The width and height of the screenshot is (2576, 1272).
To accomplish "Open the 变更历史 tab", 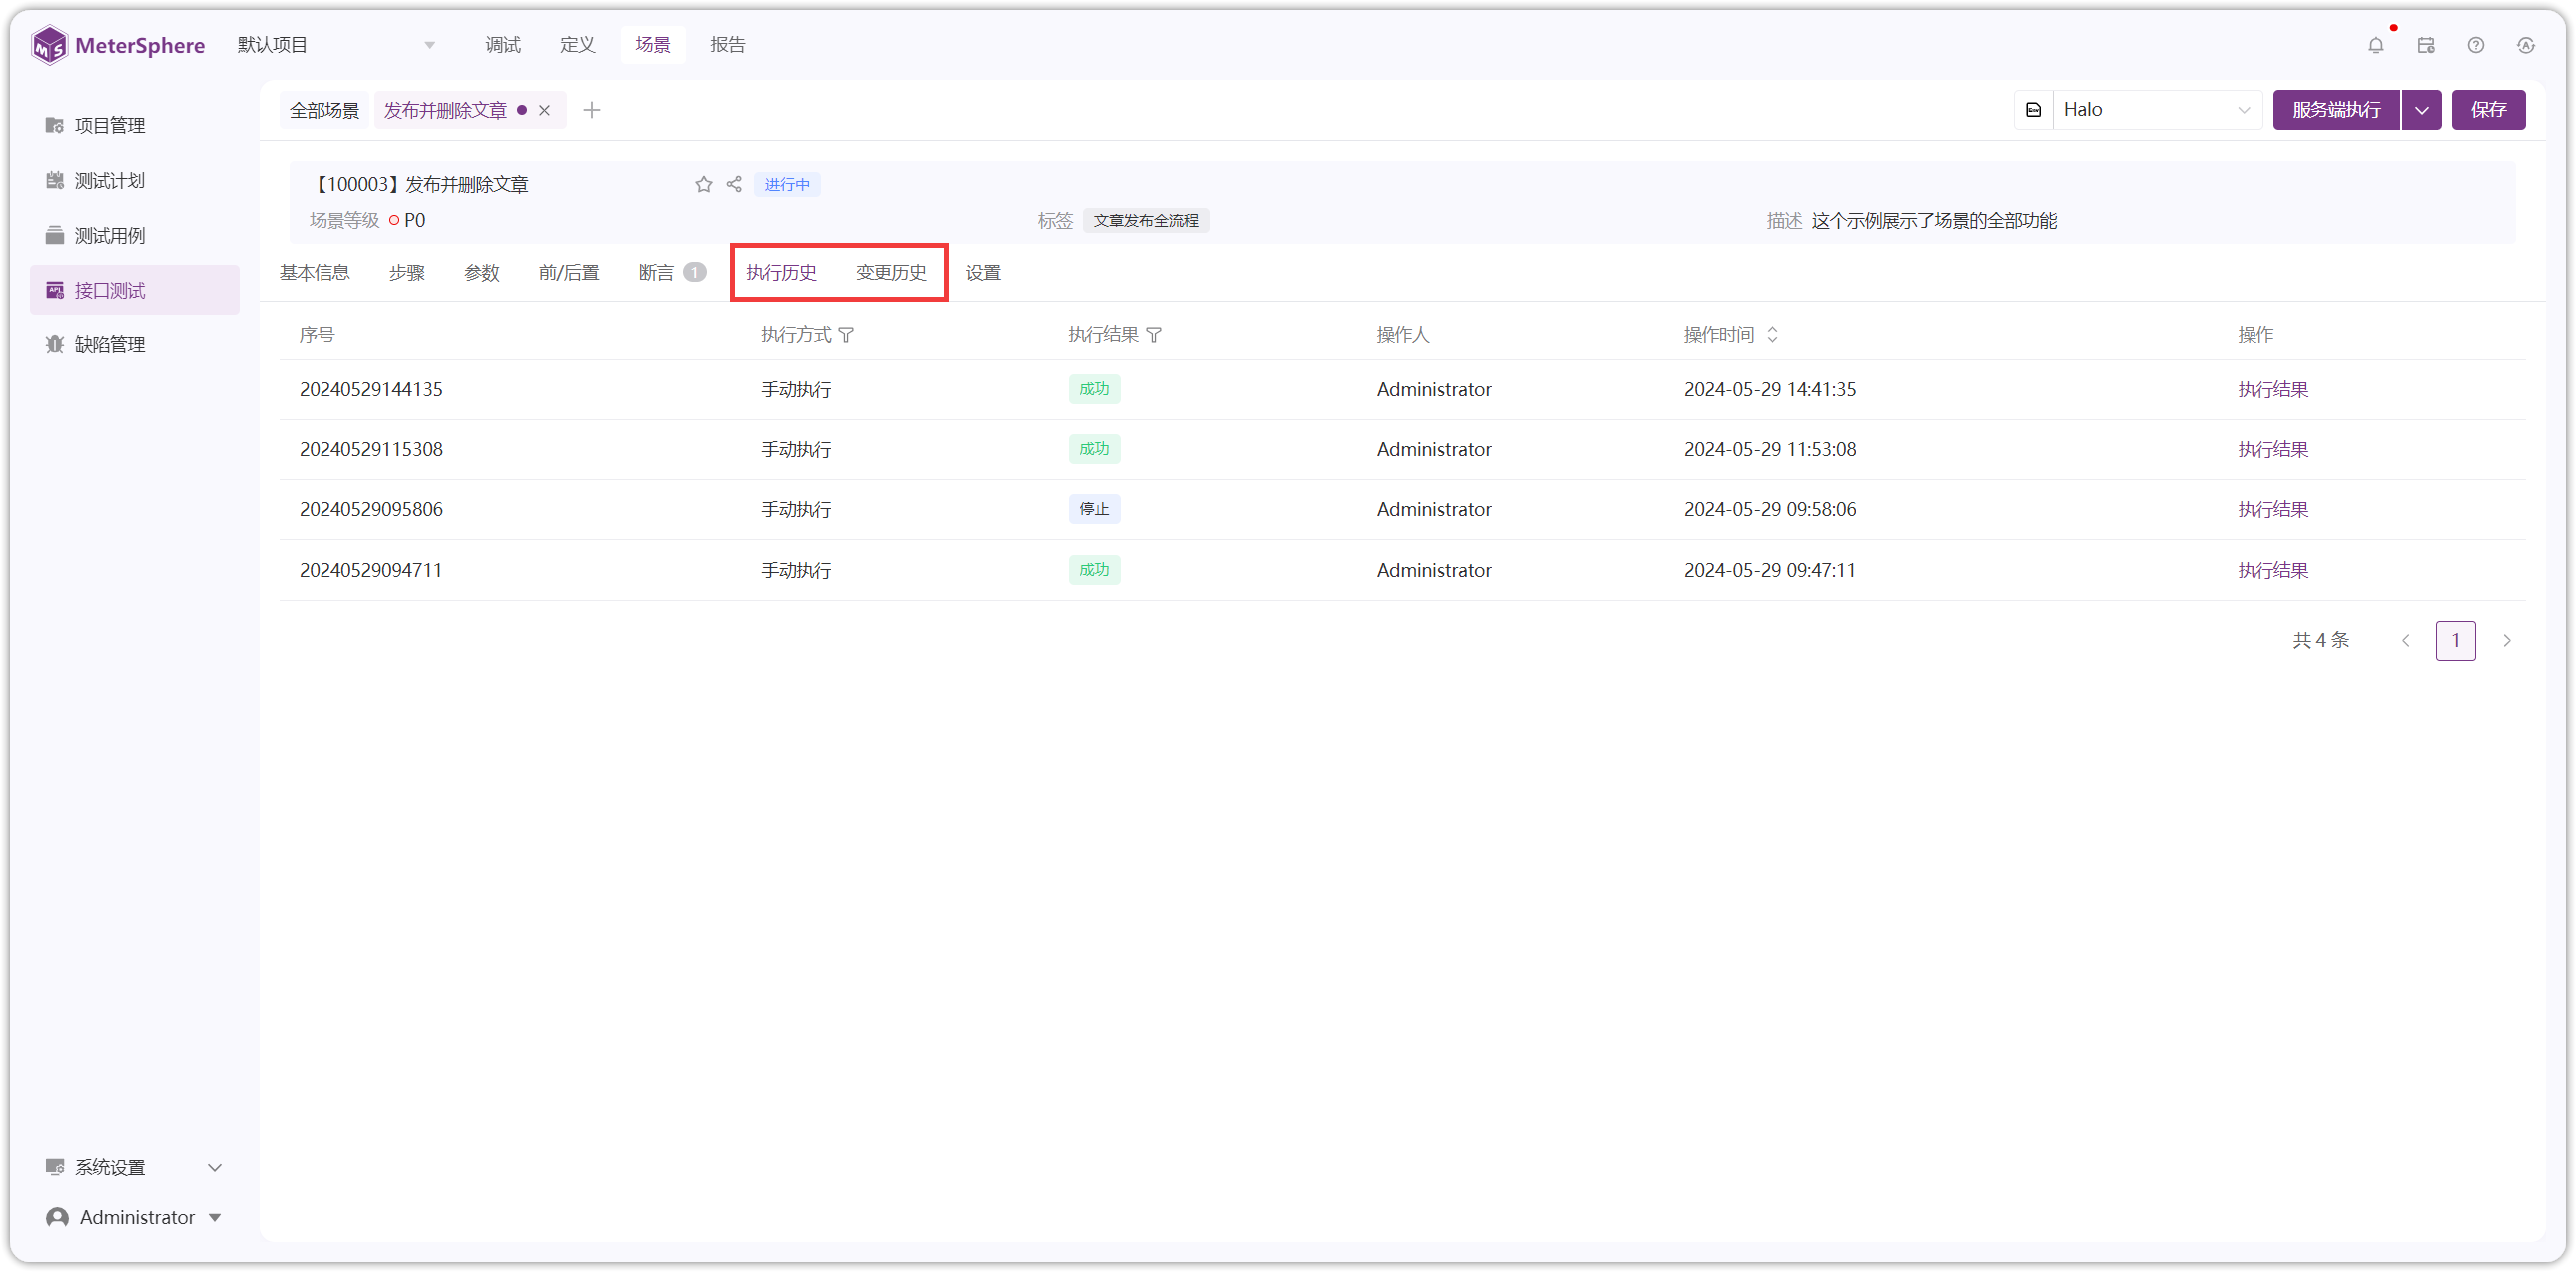I will [x=890, y=272].
